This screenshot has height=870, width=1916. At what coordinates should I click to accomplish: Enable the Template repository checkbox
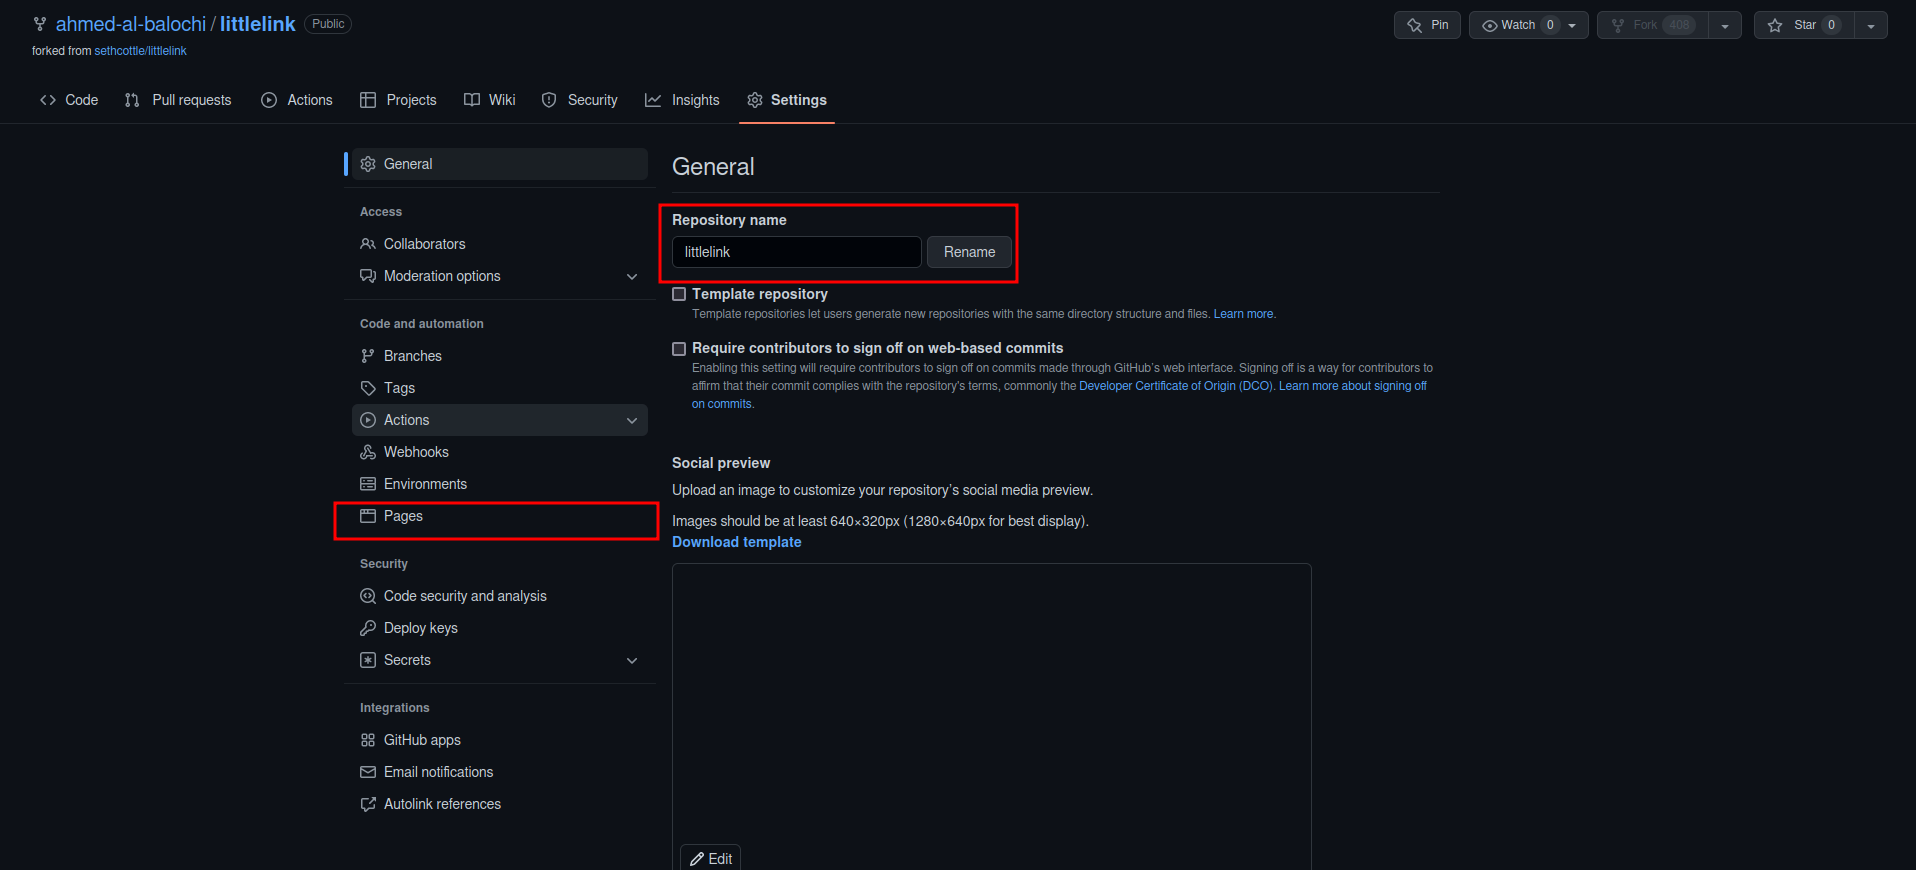click(x=679, y=294)
